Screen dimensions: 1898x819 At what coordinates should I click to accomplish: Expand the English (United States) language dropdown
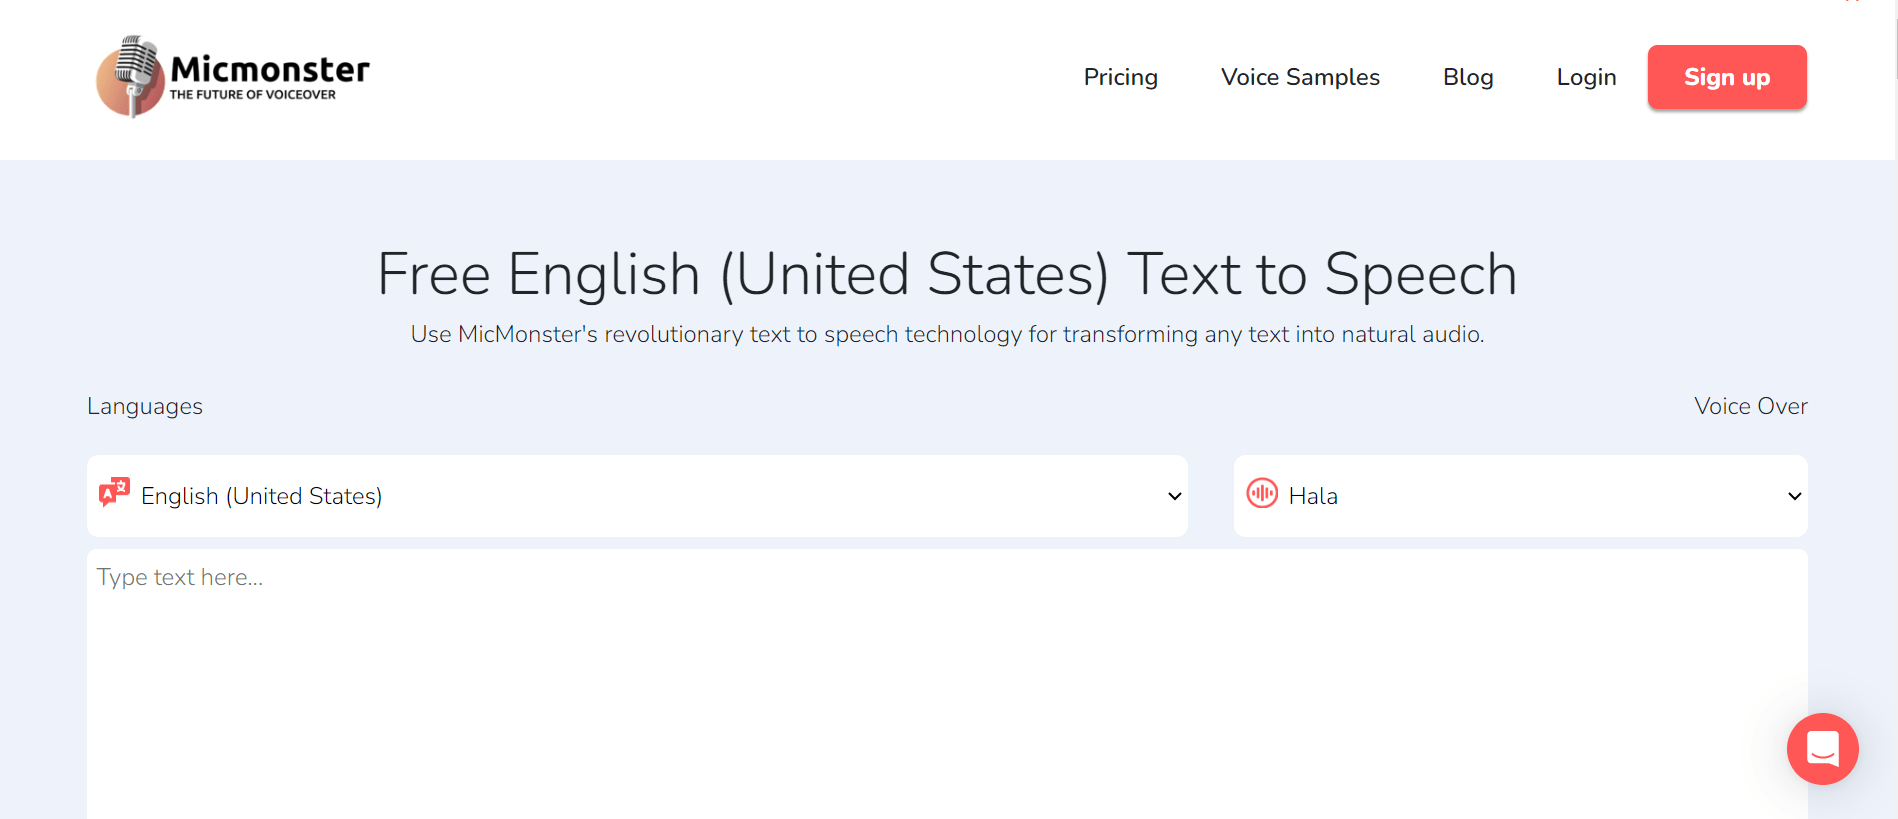pos(637,496)
